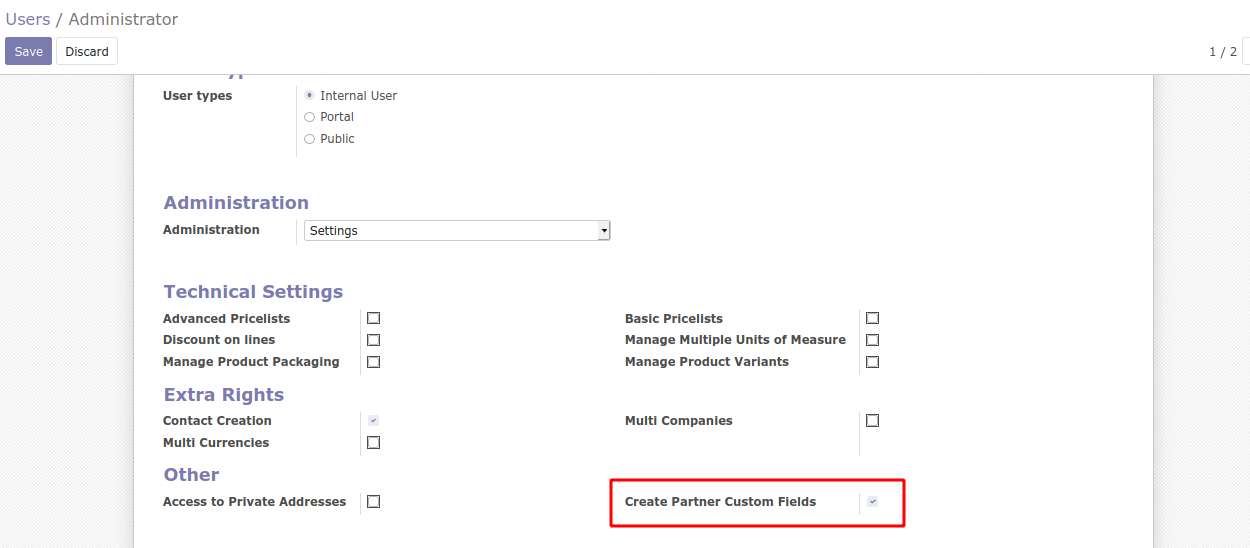Check the Discount on lines option
The width and height of the screenshot is (1250, 548).
point(373,340)
